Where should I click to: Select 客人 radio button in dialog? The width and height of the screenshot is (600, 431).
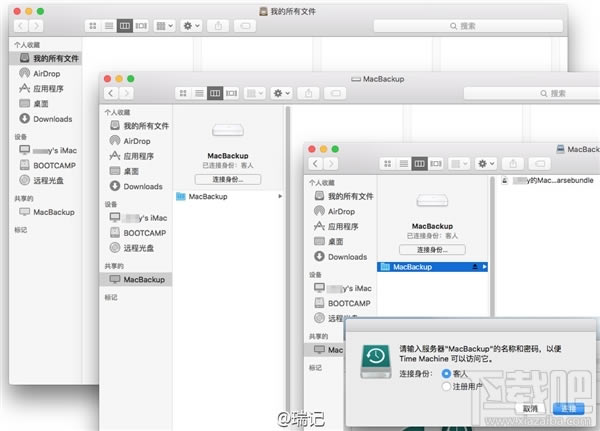(x=446, y=373)
